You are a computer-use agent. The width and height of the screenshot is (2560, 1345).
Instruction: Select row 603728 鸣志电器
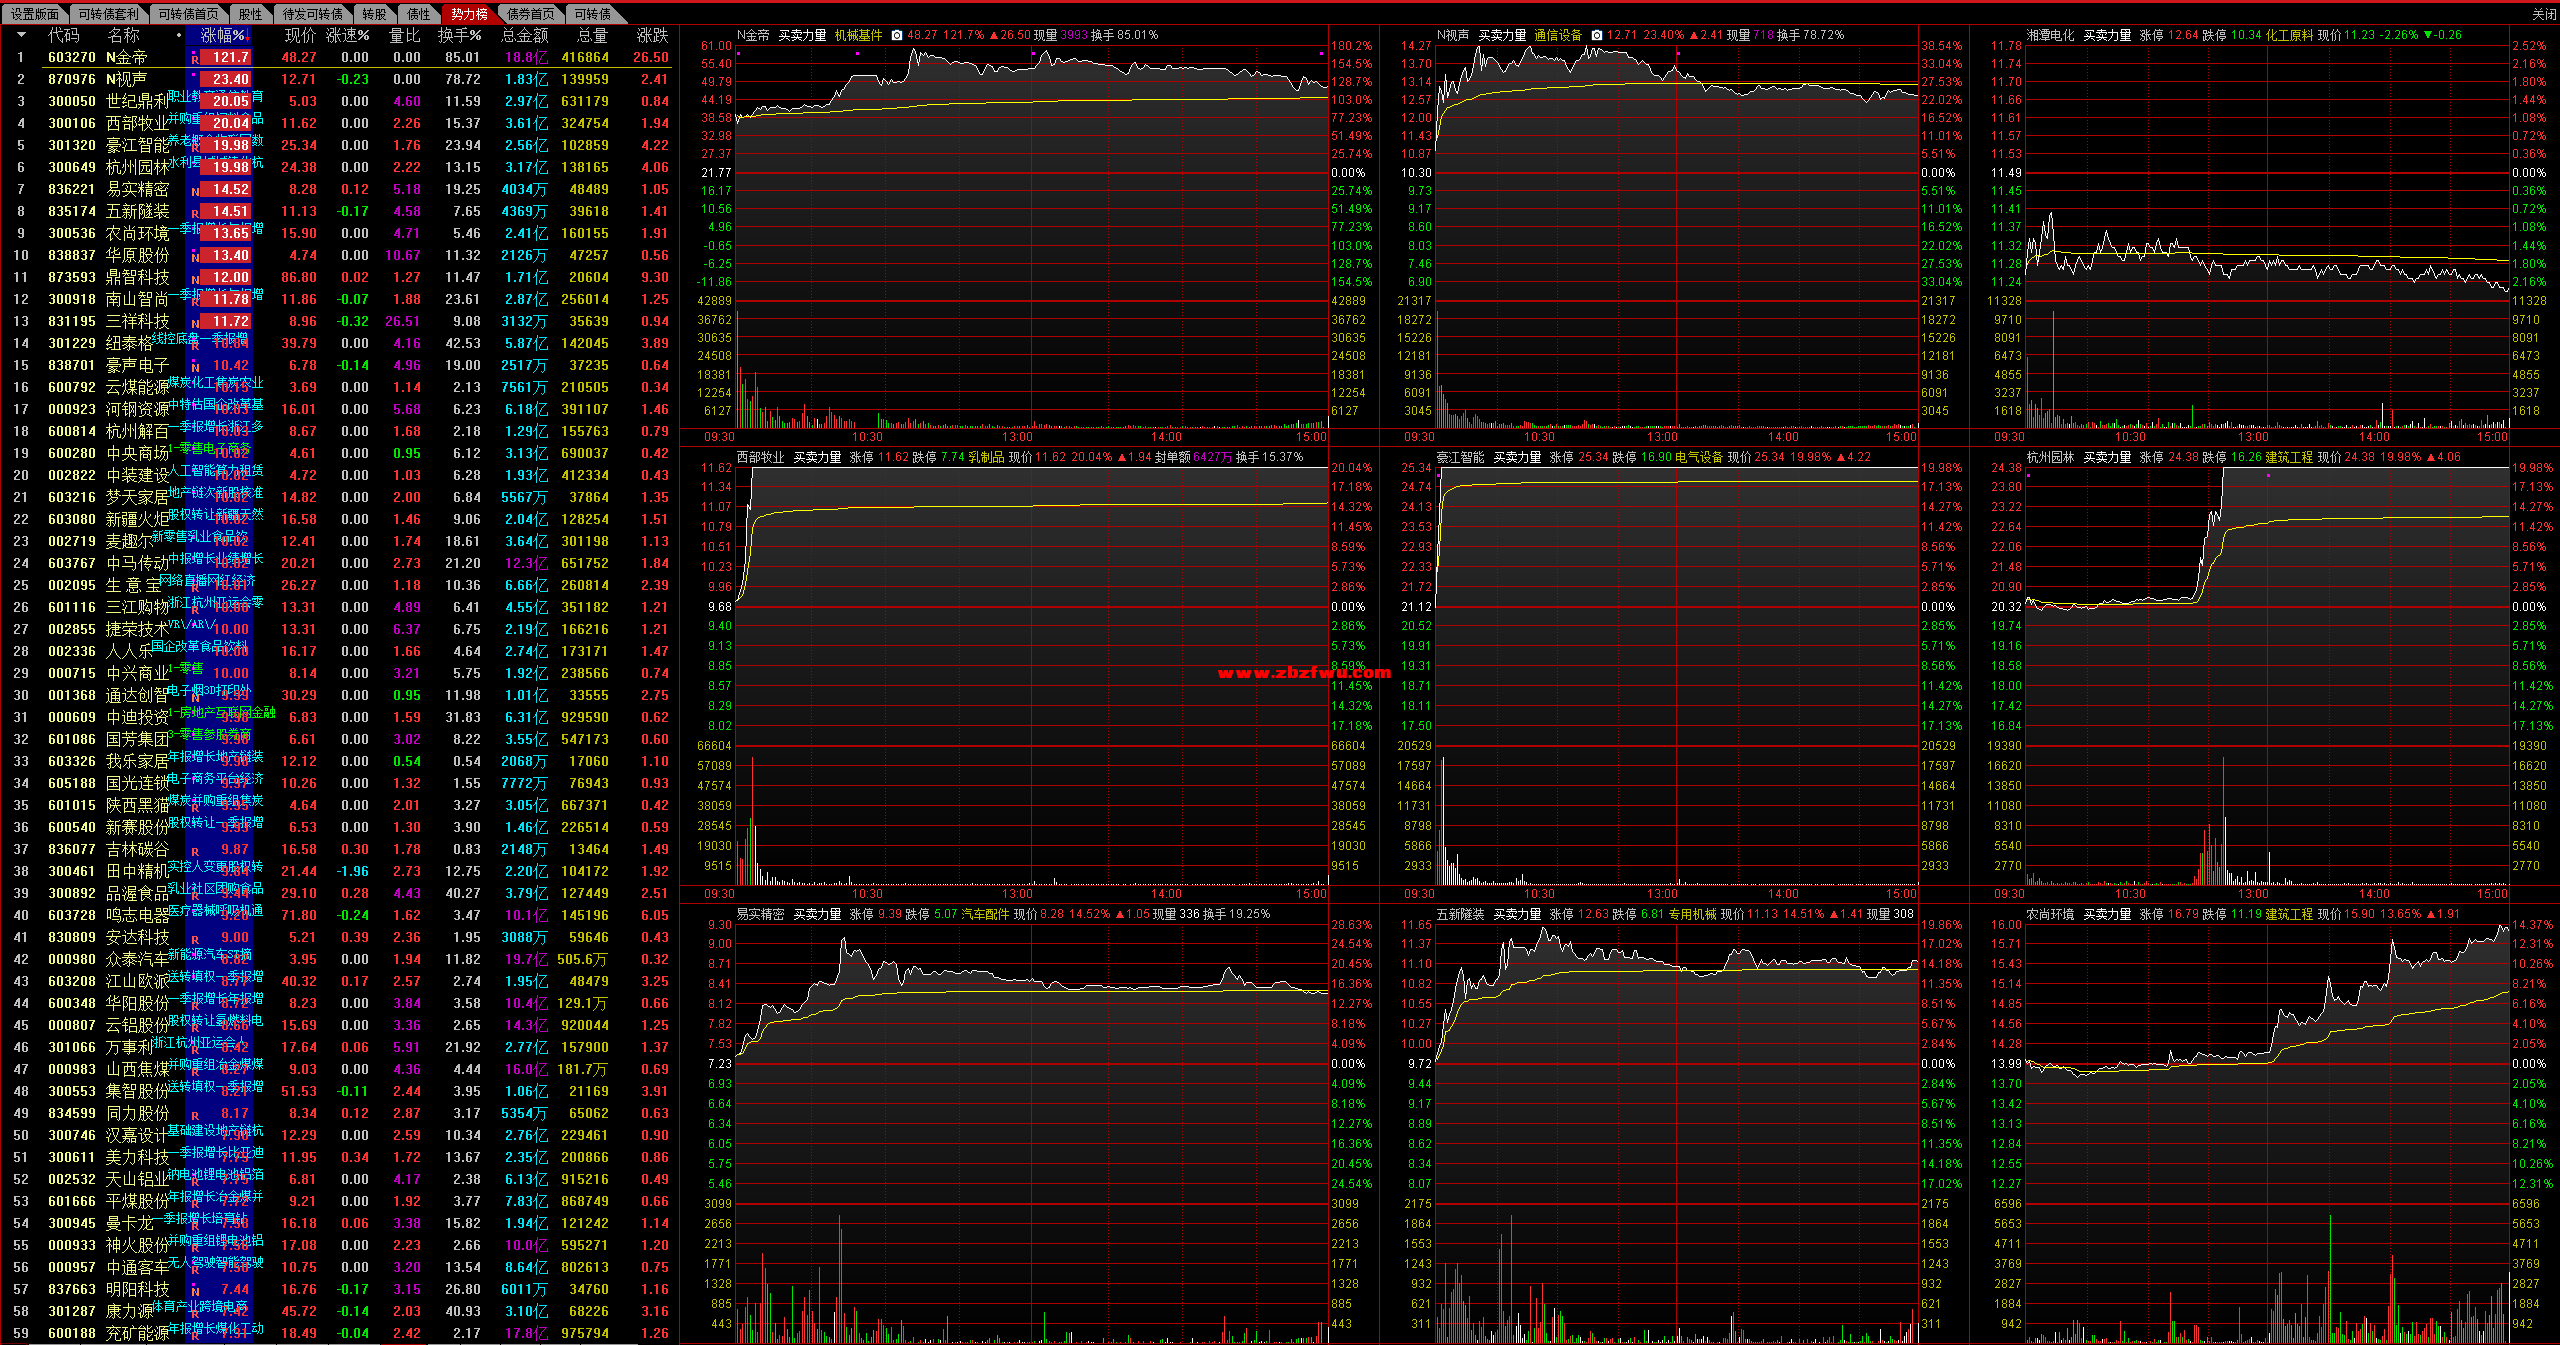pyautogui.click(x=340, y=915)
